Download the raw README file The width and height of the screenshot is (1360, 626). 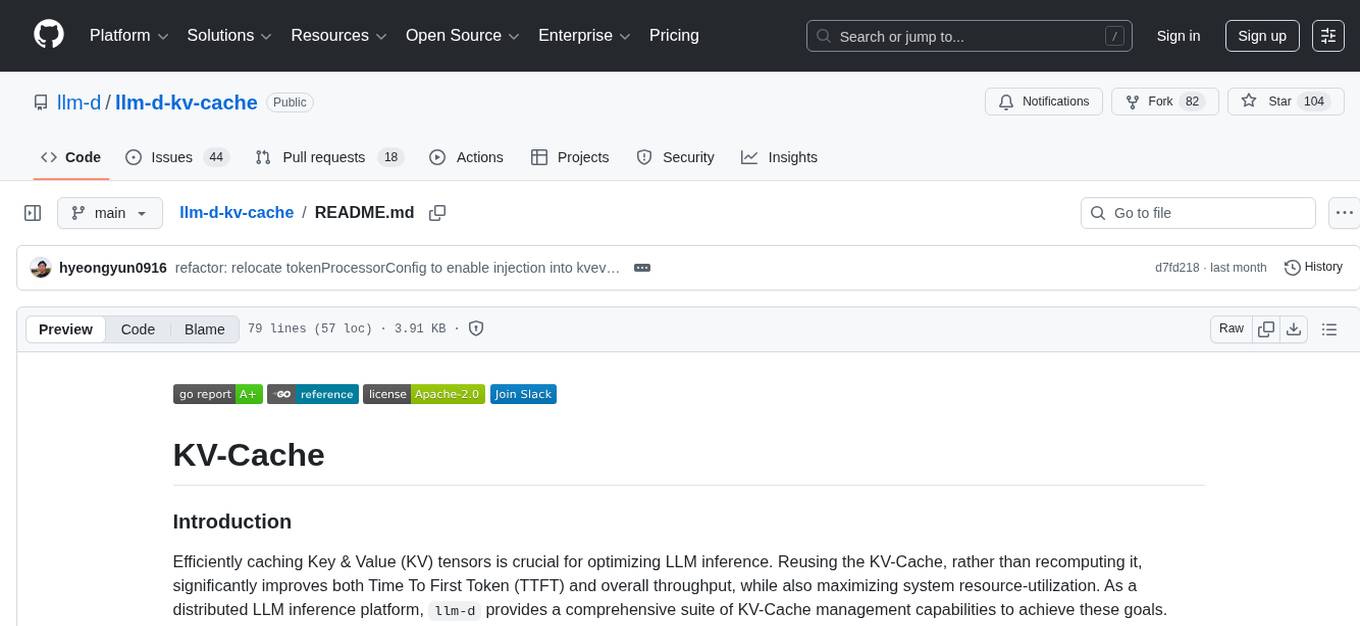pyautogui.click(x=1294, y=328)
